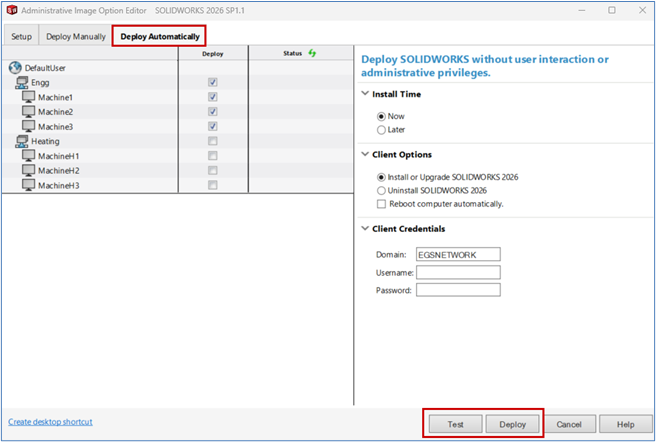Select the Machine3 label

[x=55, y=126]
